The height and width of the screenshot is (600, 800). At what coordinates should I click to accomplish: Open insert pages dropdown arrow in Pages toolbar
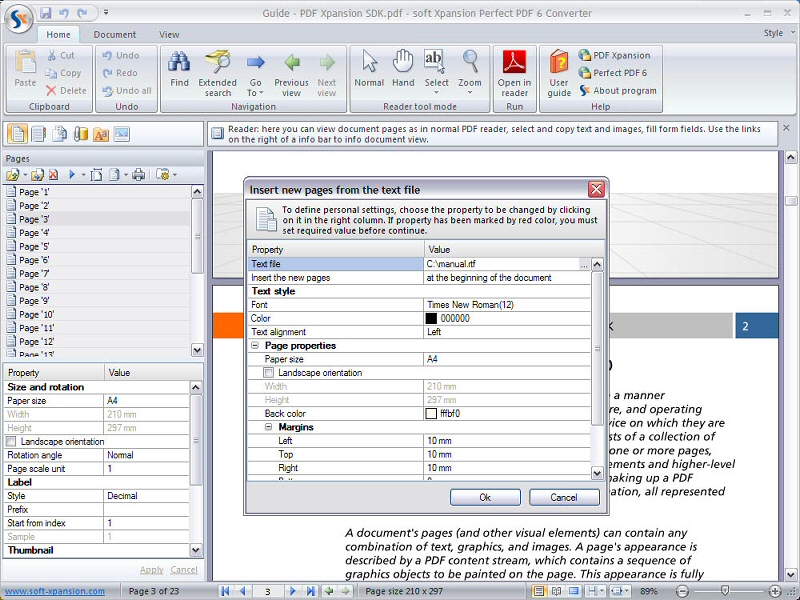25,175
